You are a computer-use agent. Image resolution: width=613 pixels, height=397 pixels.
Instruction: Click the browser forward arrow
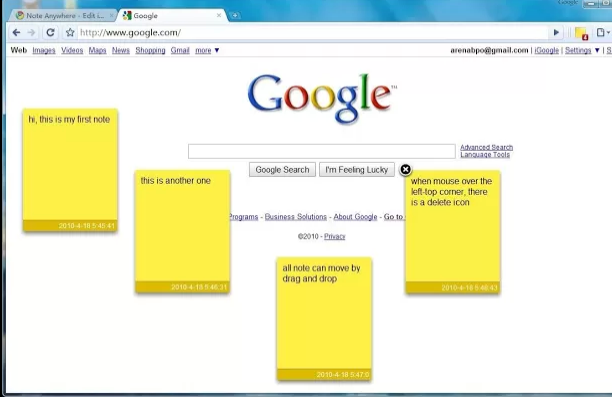click(32, 32)
